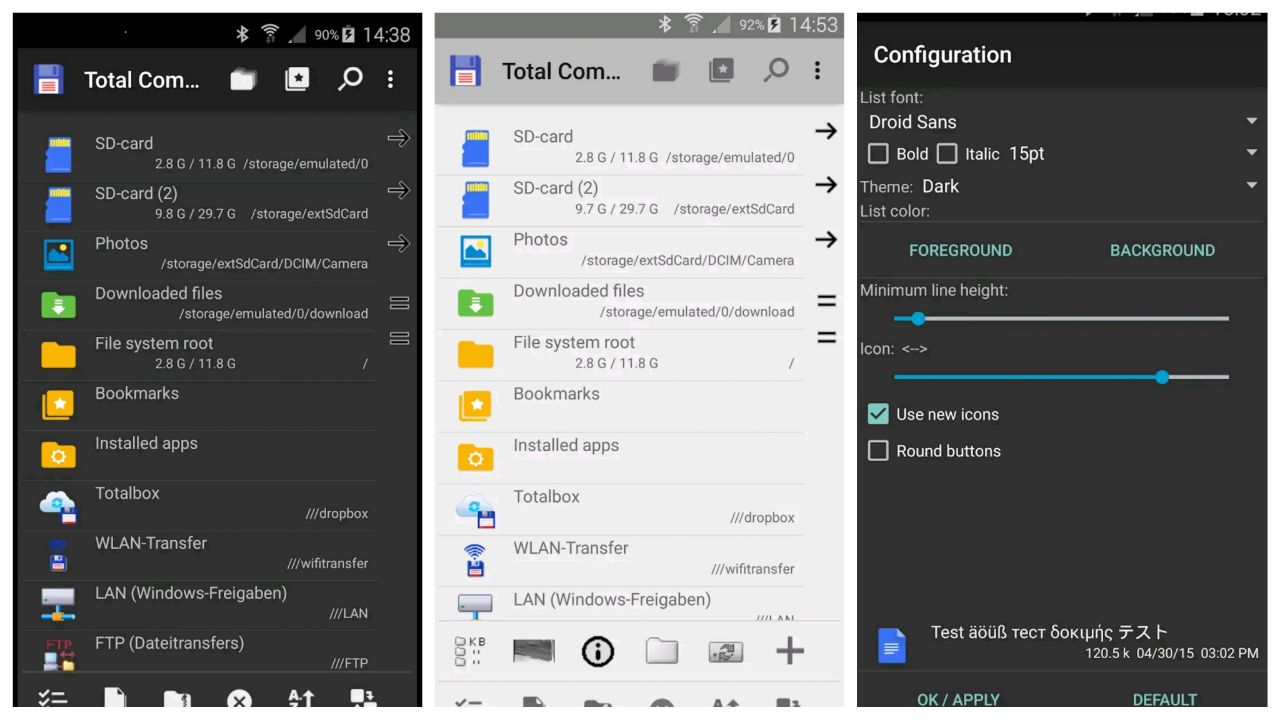Tap the copy file icon in dark bottom toolbar
The image size is (1280, 719).
click(116, 700)
